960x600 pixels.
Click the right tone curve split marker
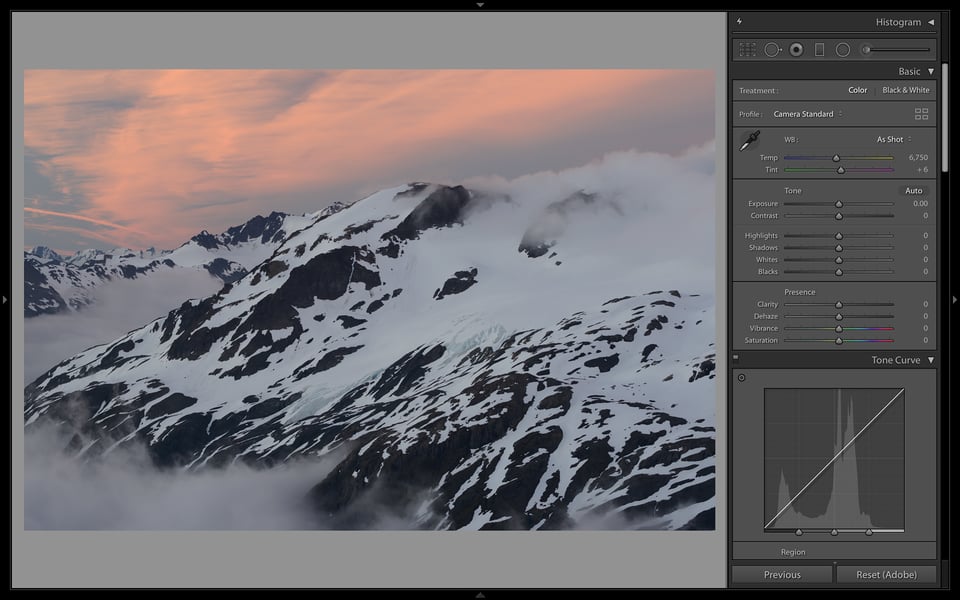(869, 533)
